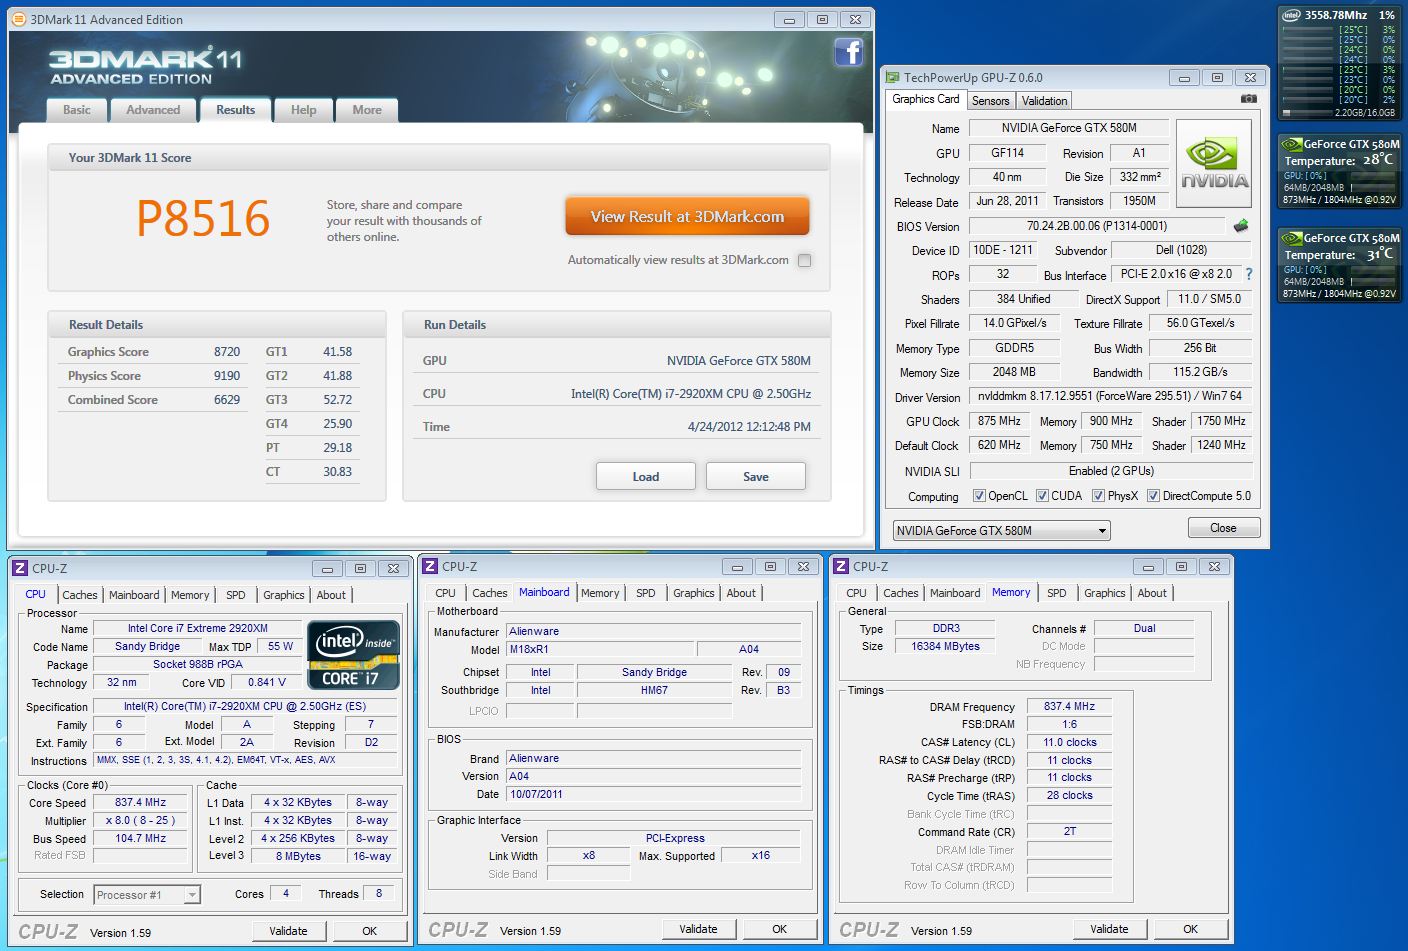Click the GPU-Z Name field NVIDIA GeForce GTX 580M
This screenshot has height=951, width=1408.
[1068, 128]
